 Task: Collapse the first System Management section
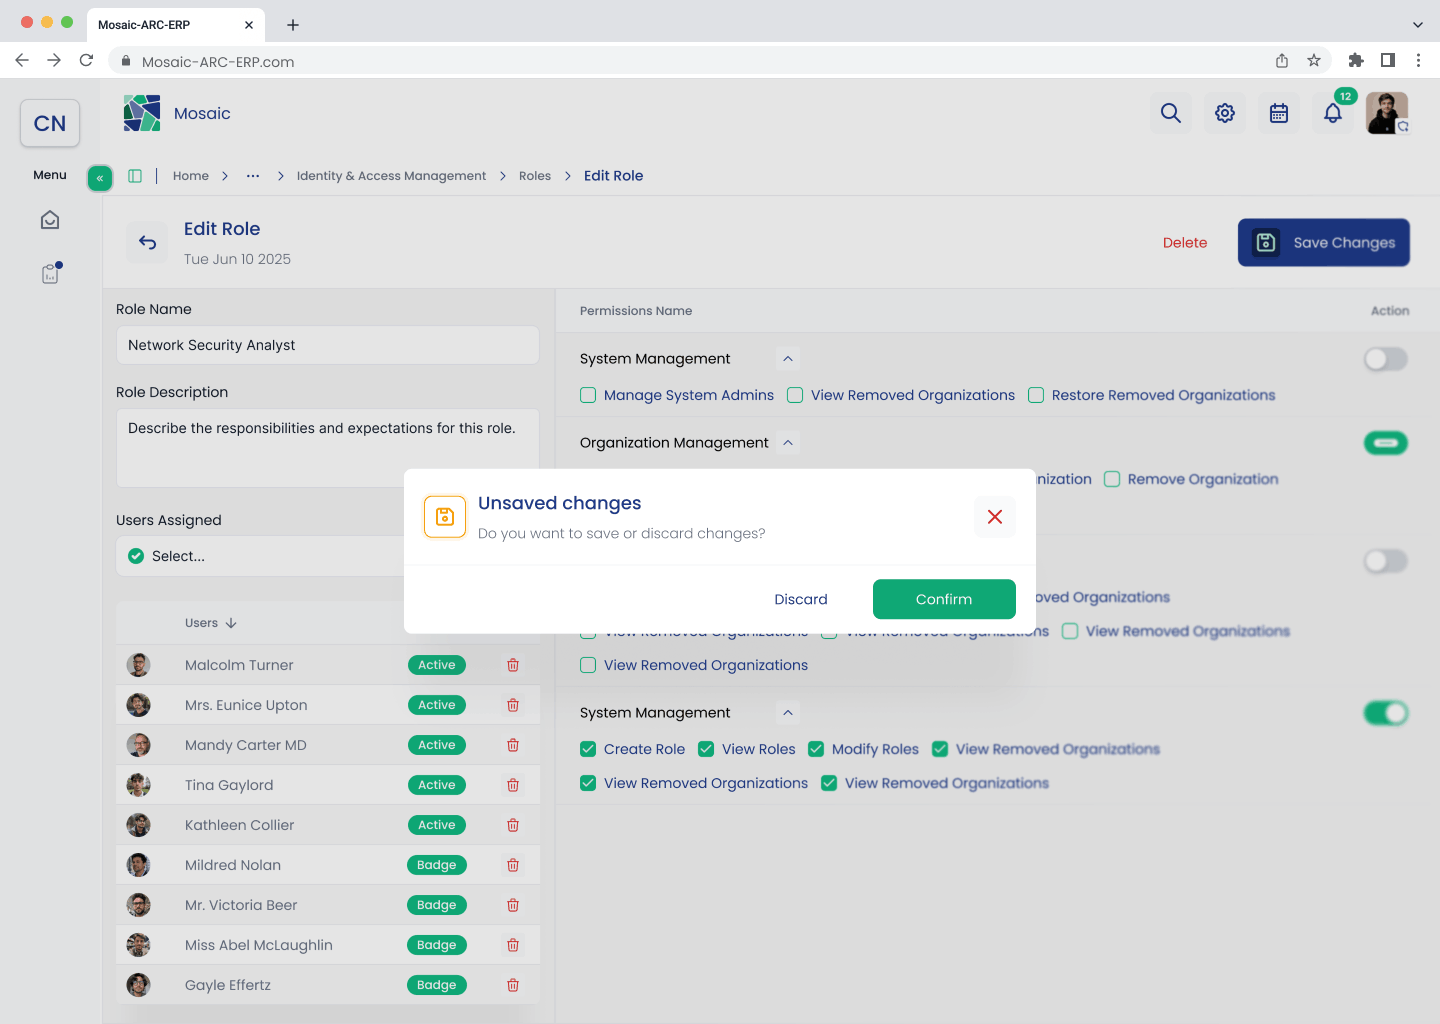point(788,359)
